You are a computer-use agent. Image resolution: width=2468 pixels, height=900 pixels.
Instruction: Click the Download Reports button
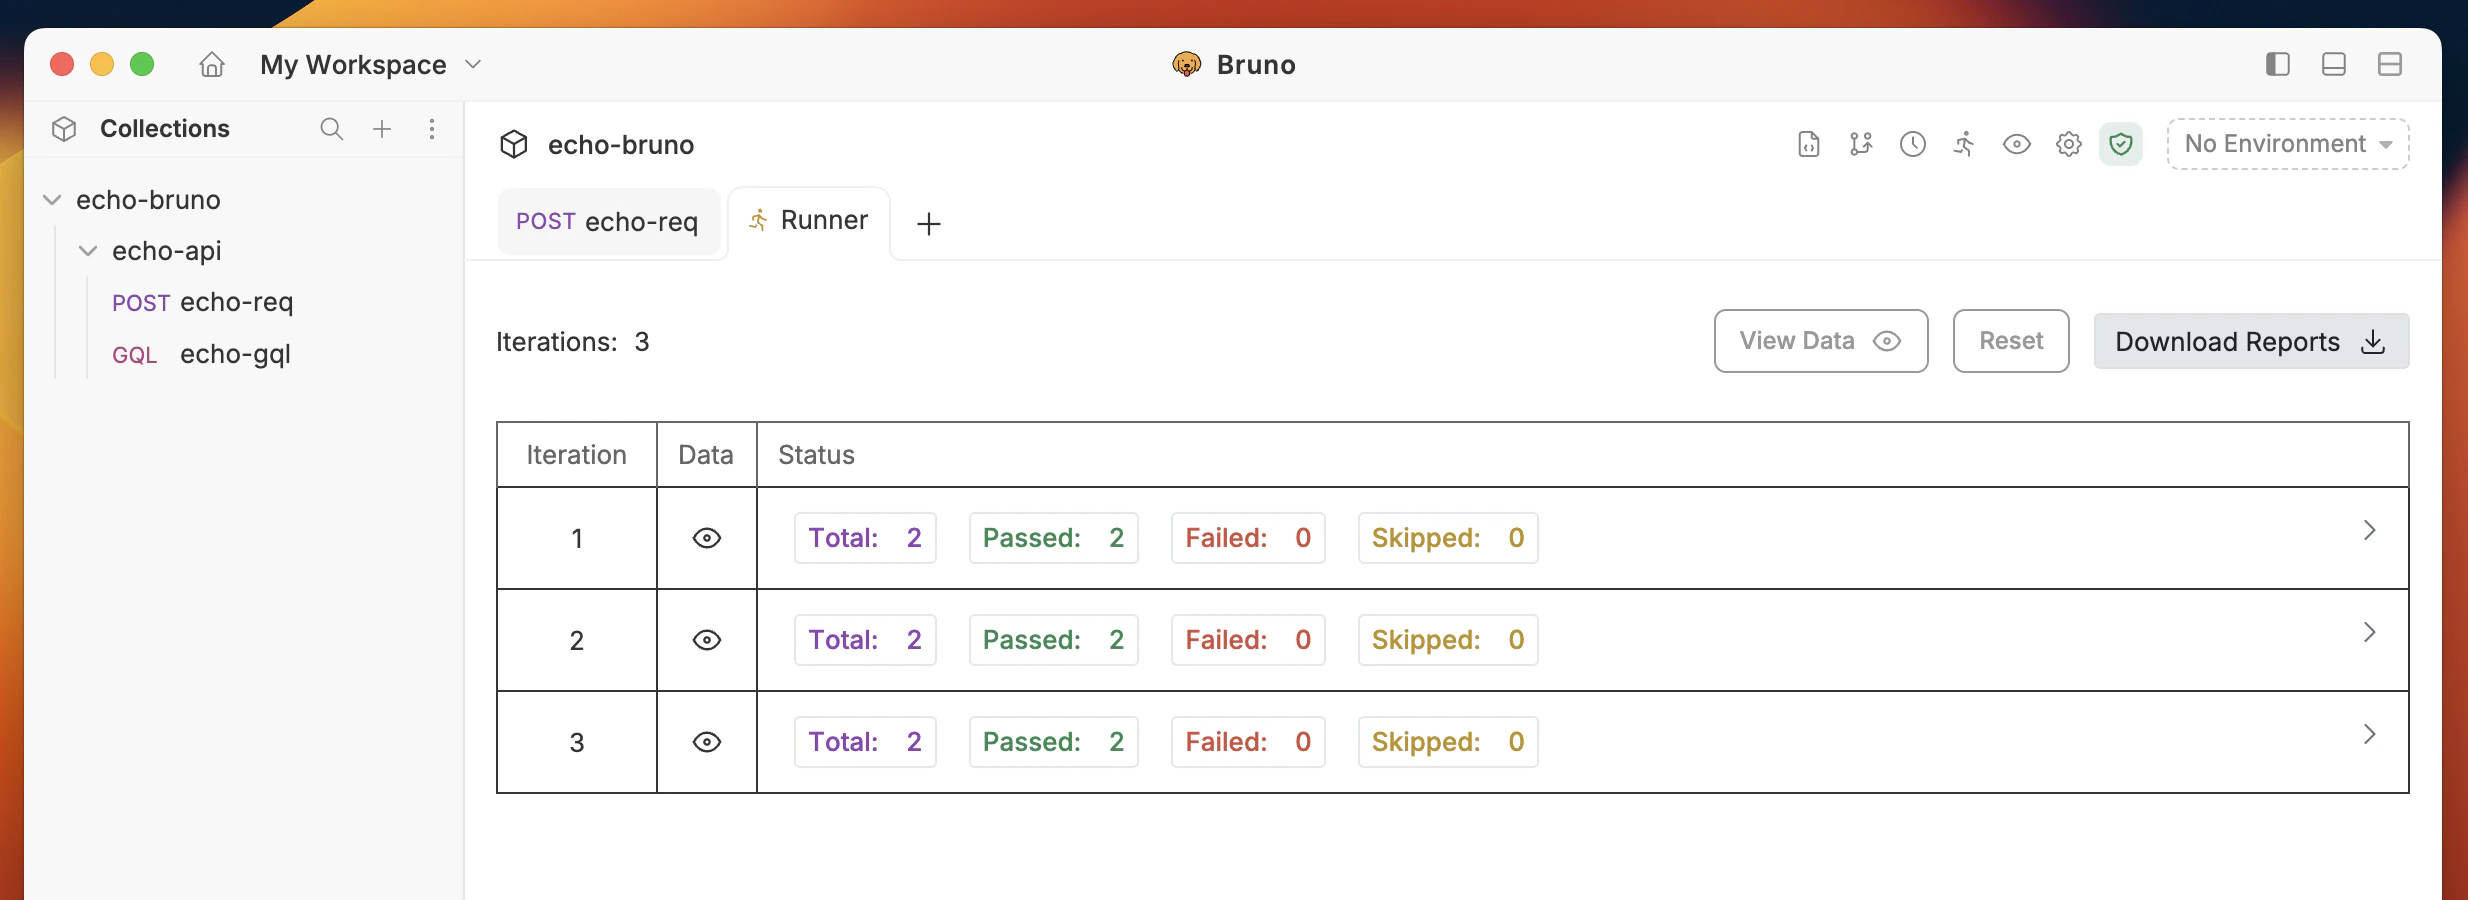[2250, 341]
